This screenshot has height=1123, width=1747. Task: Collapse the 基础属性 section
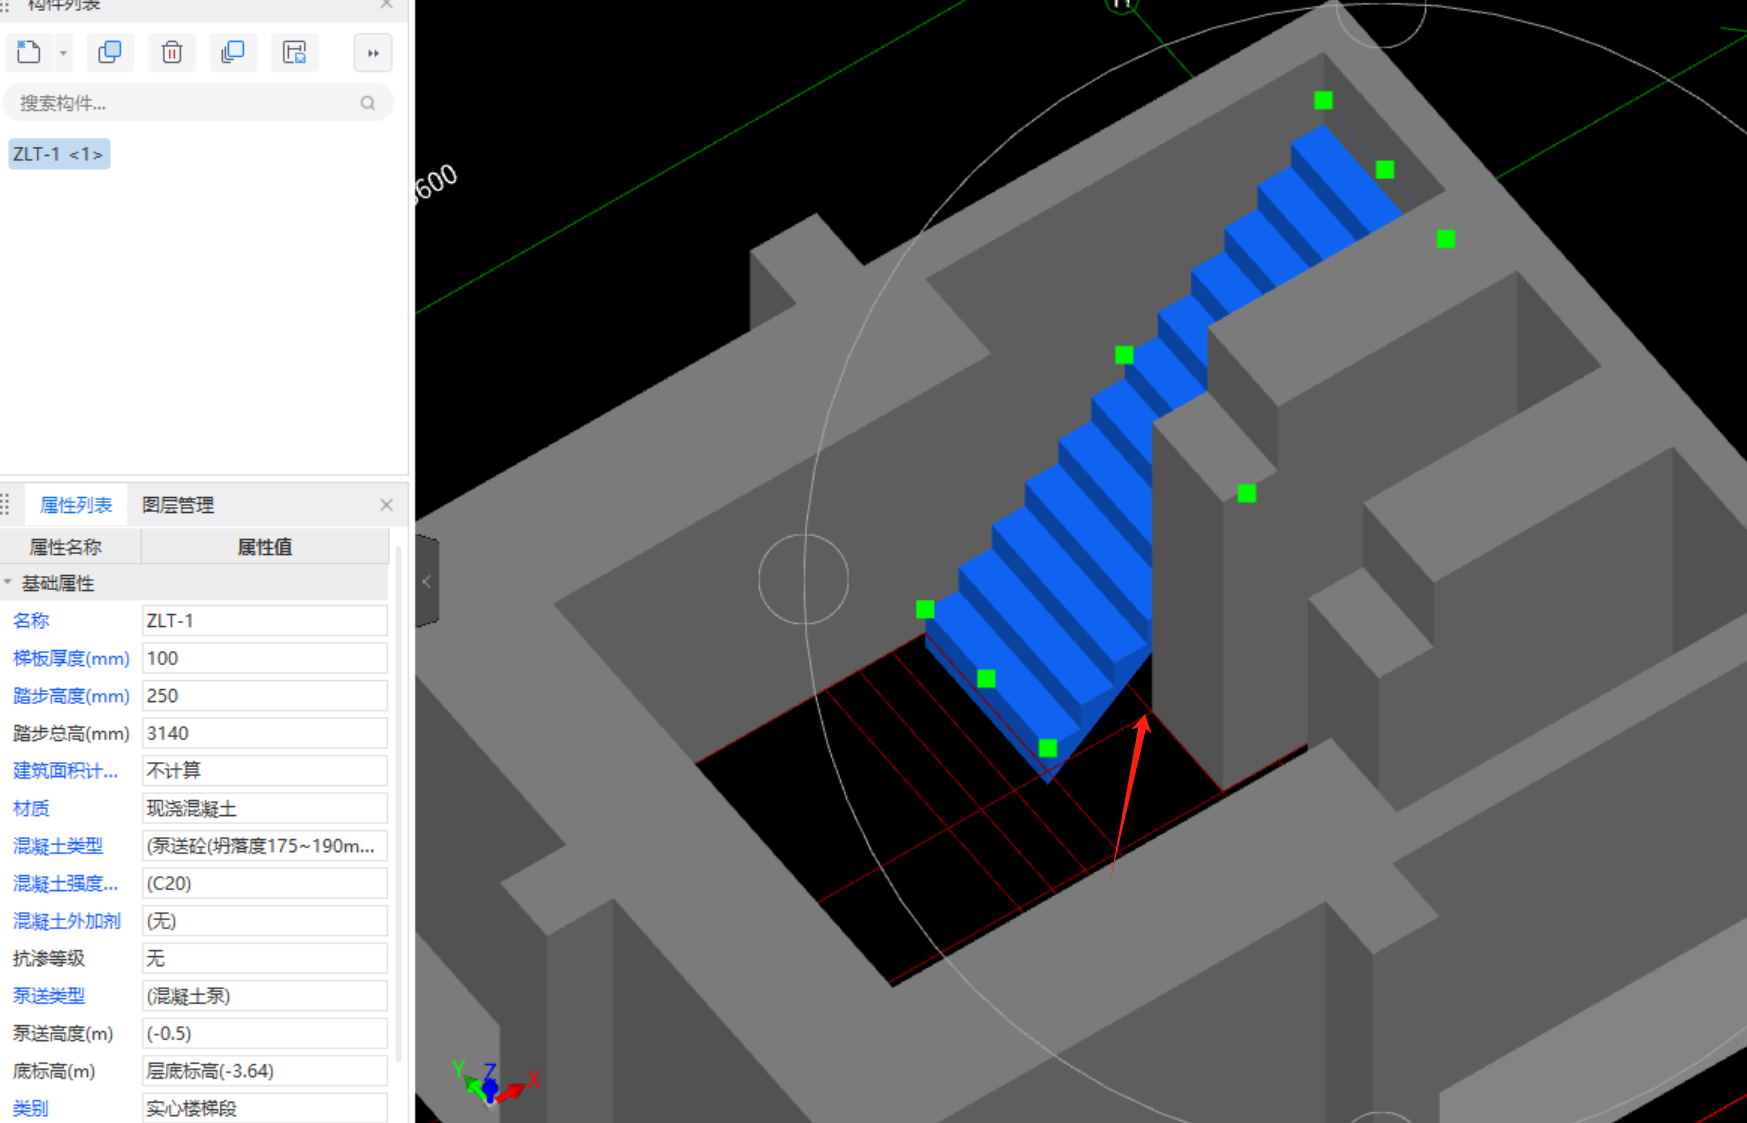8,583
